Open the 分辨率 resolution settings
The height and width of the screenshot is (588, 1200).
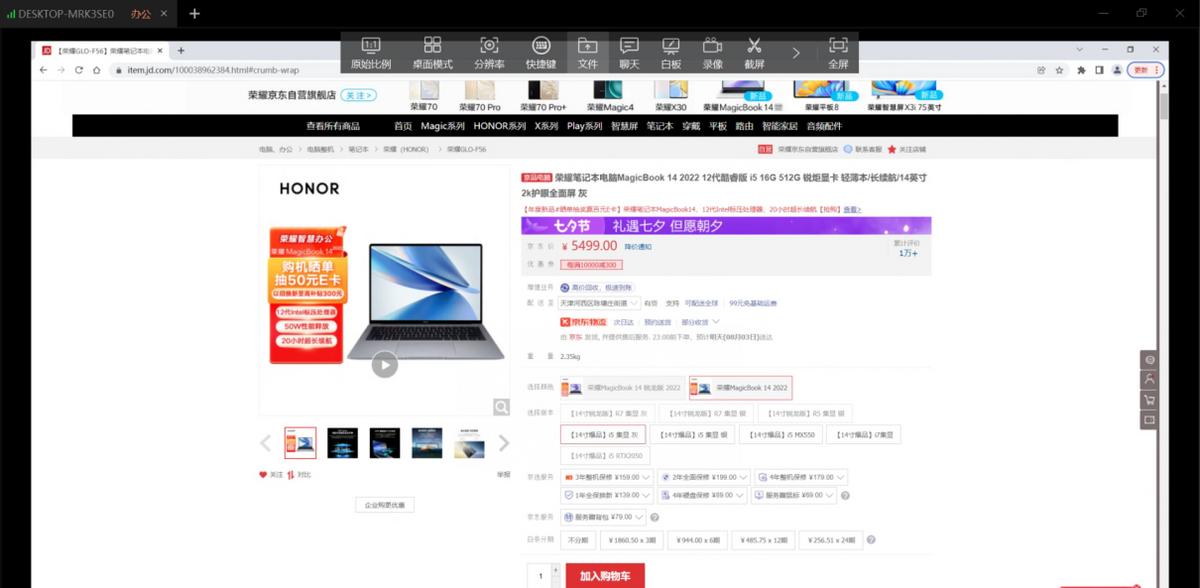coord(489,53)
